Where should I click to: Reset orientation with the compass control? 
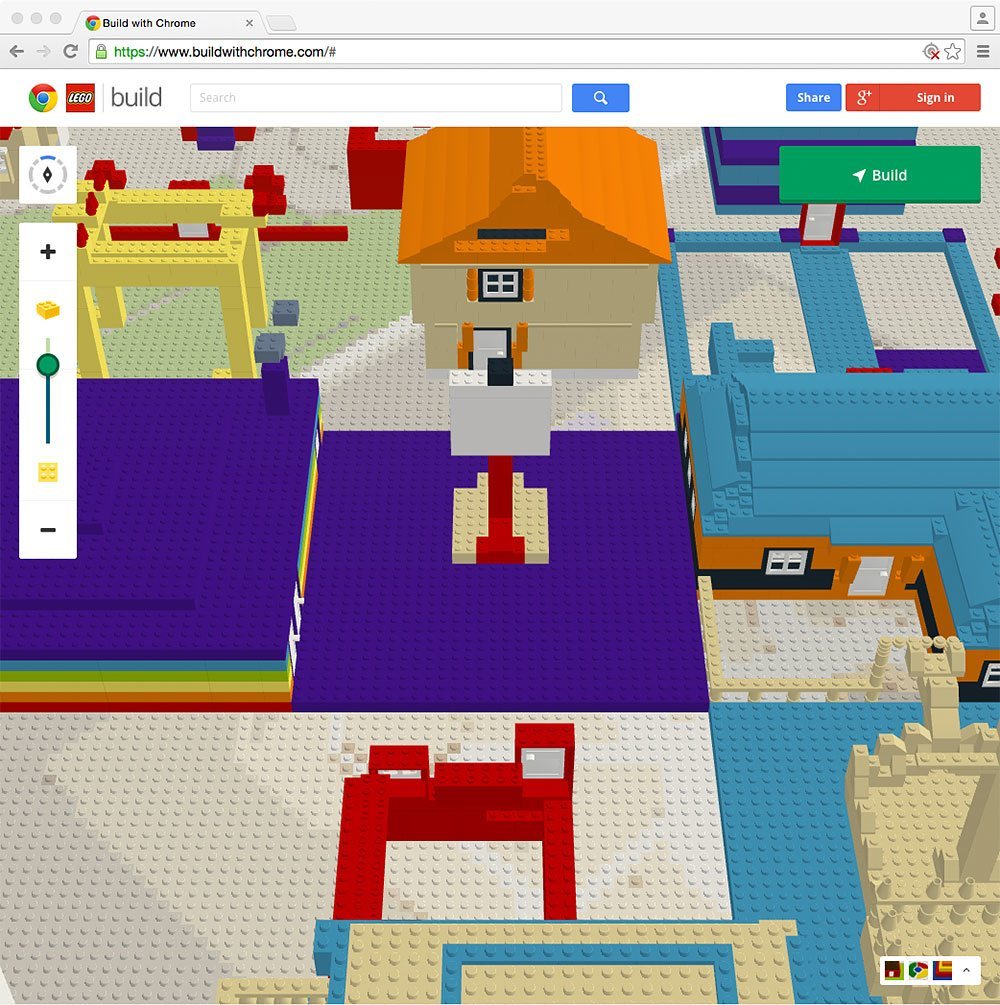tap(47, 174)
